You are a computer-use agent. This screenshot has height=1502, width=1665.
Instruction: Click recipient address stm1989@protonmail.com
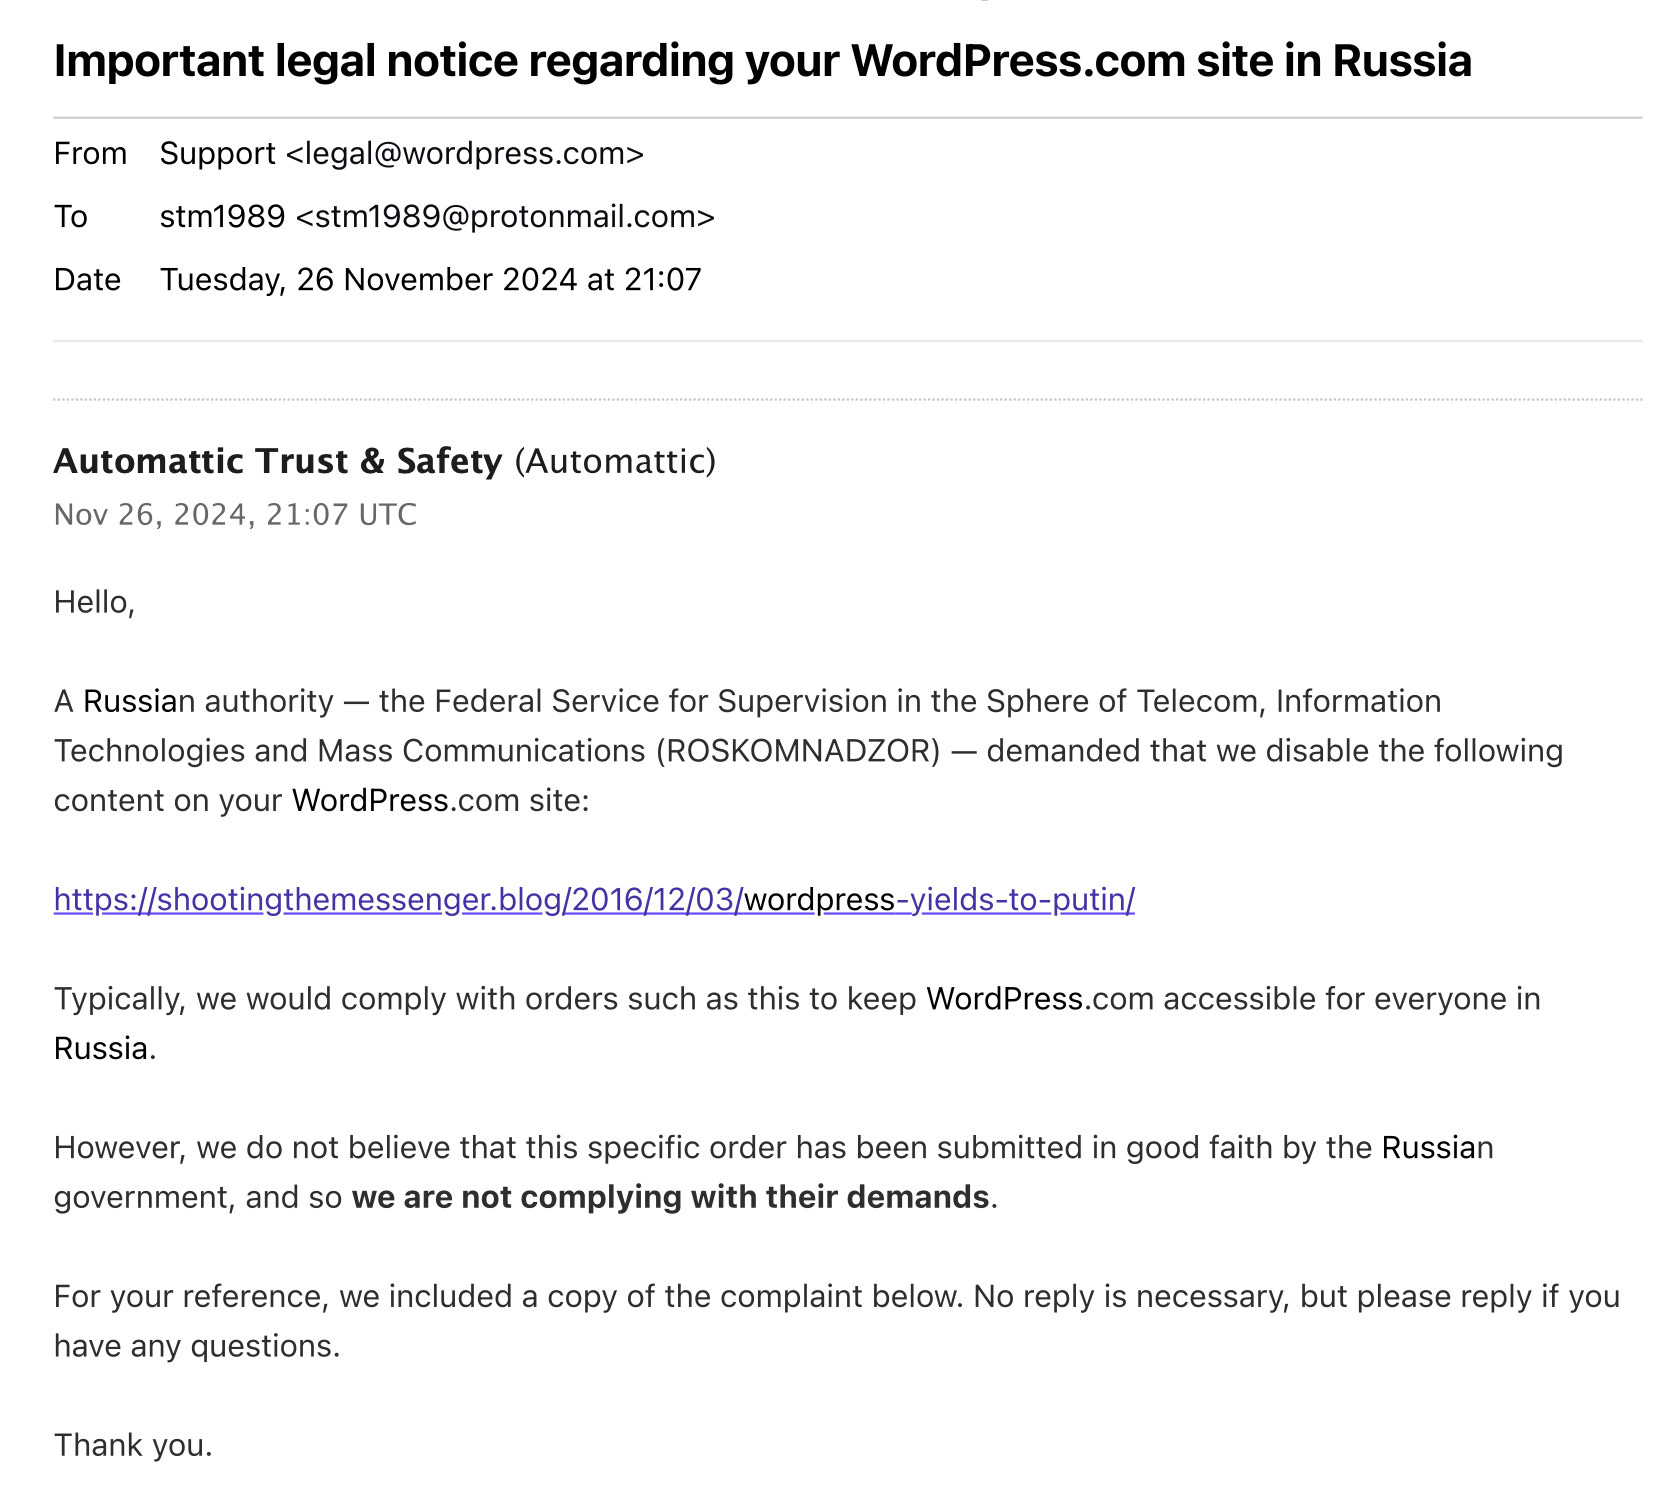click(x=505, y=217)
